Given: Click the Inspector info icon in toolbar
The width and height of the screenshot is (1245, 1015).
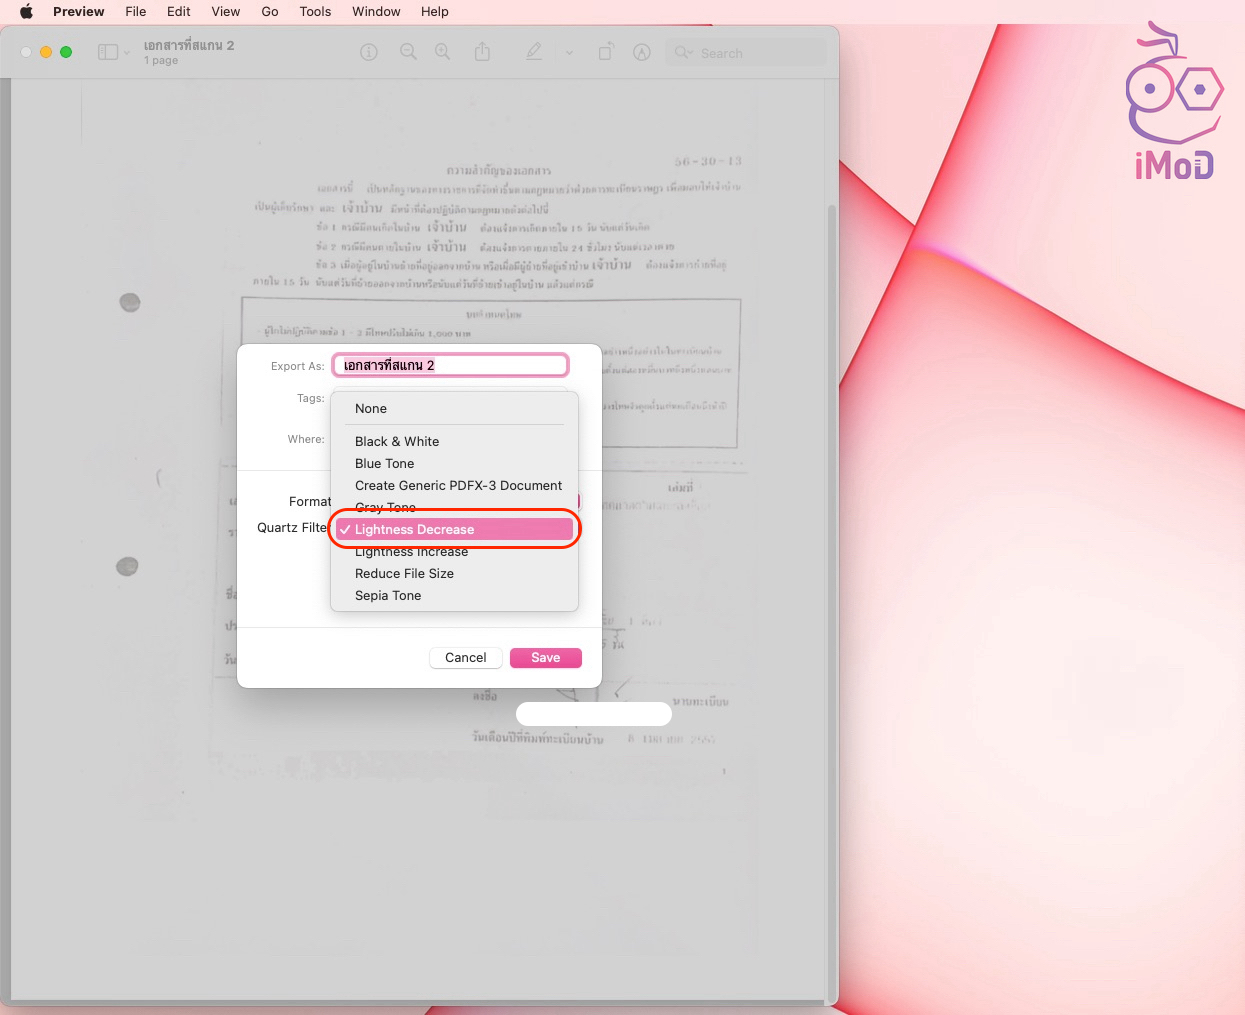Looking at the screenshot, I should [x=369, y=52].
